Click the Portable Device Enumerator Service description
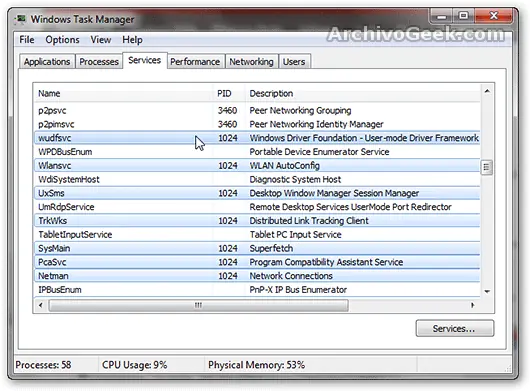Image resolution: width=530 pixels, height=391 pixels. pos(319,152)
